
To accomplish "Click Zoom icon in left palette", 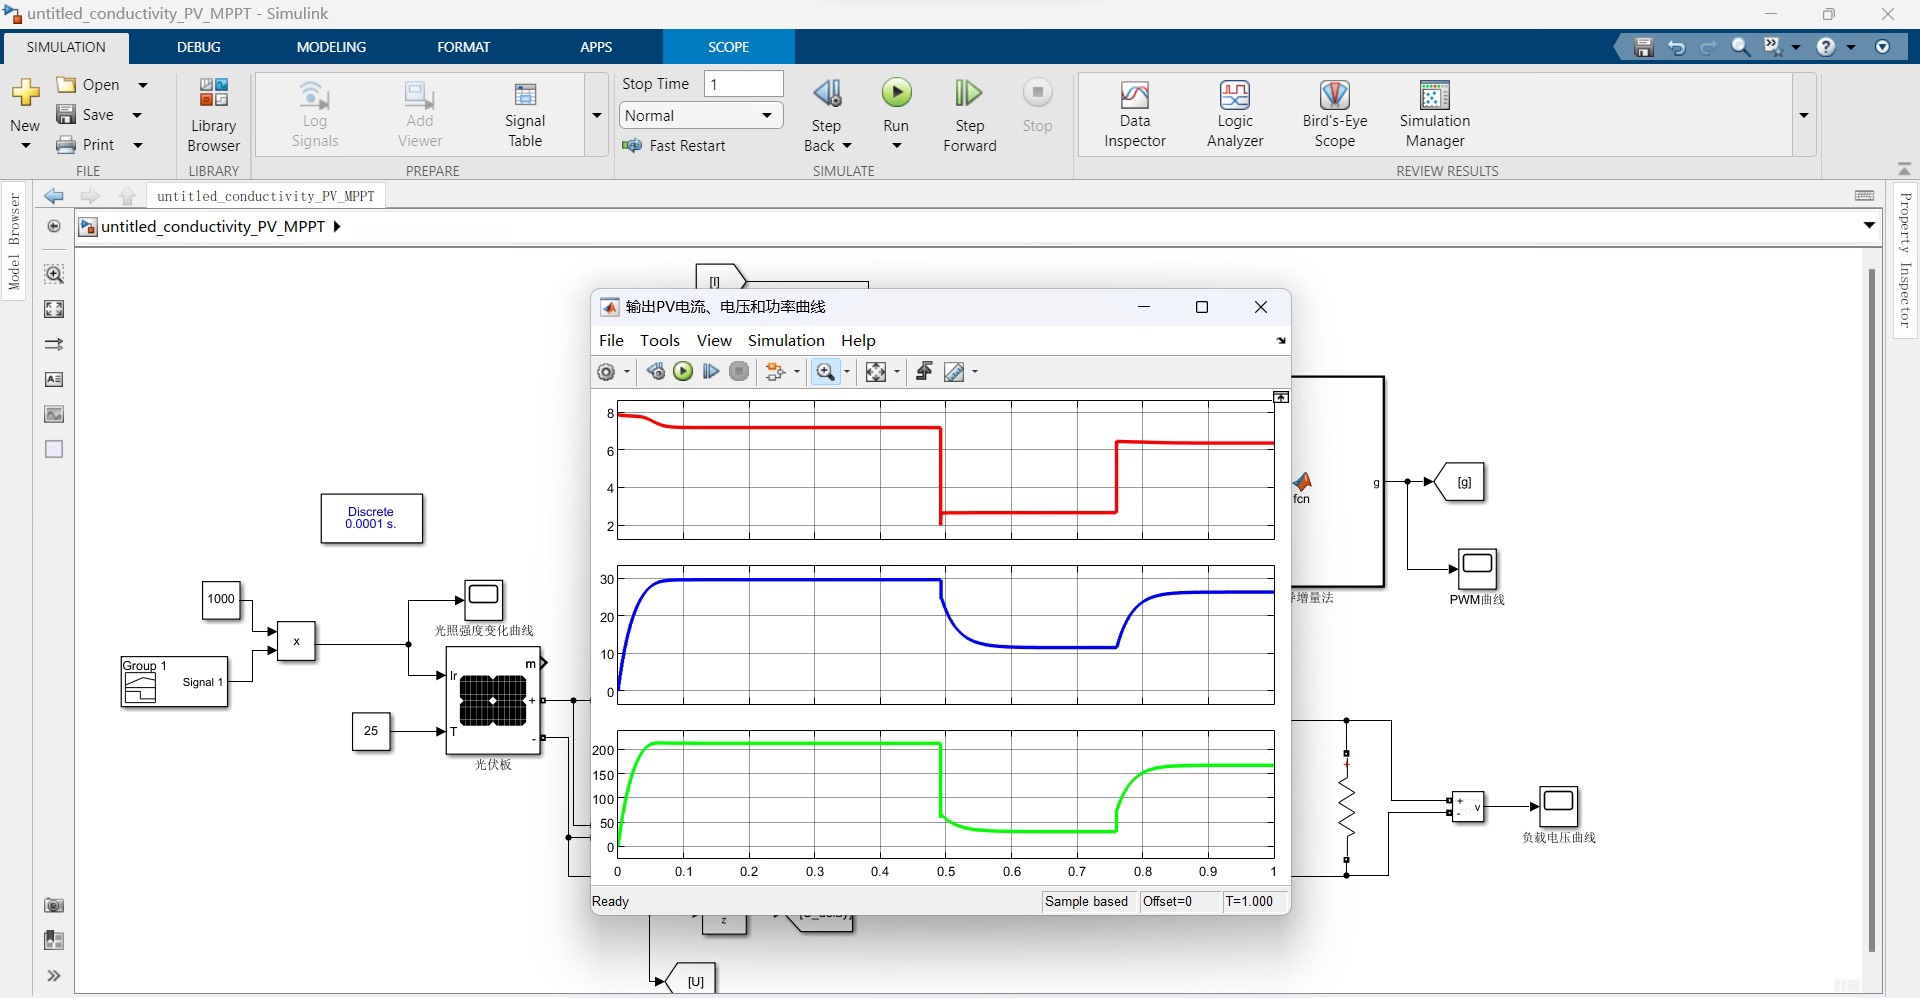I will pos(54,274).
